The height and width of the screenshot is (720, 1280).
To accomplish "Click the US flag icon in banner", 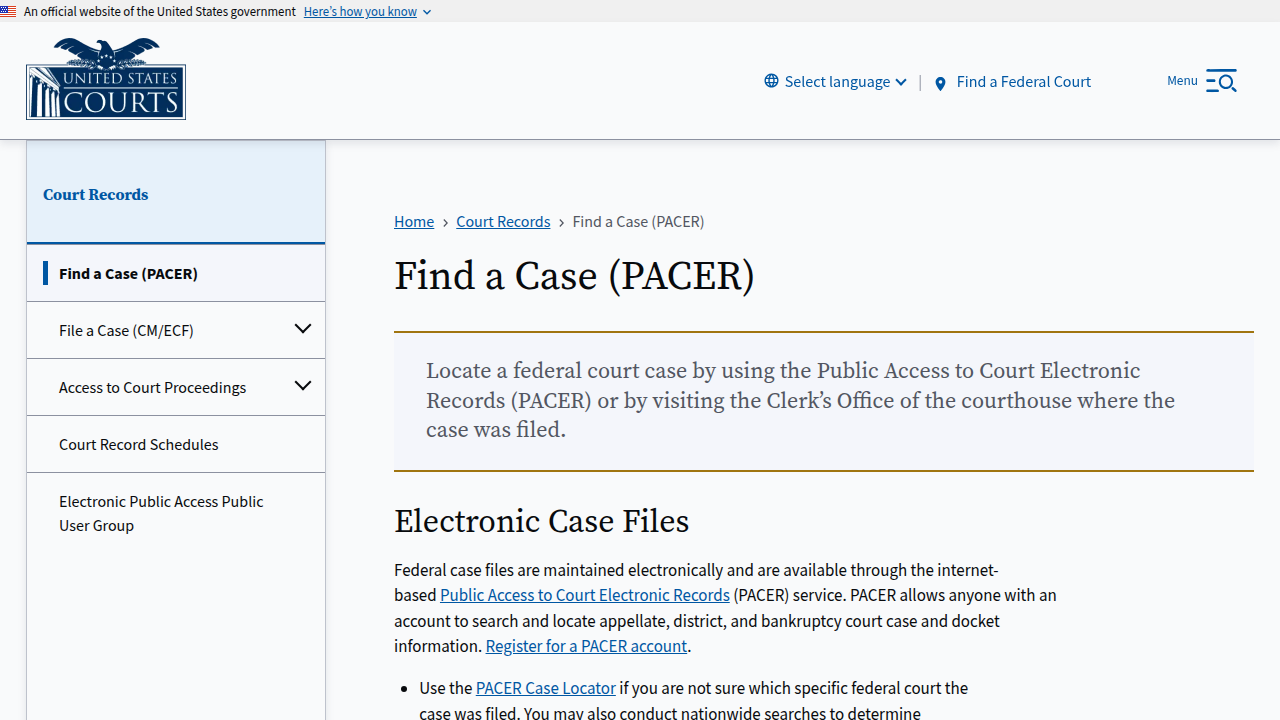I will (x=8, y=11).
